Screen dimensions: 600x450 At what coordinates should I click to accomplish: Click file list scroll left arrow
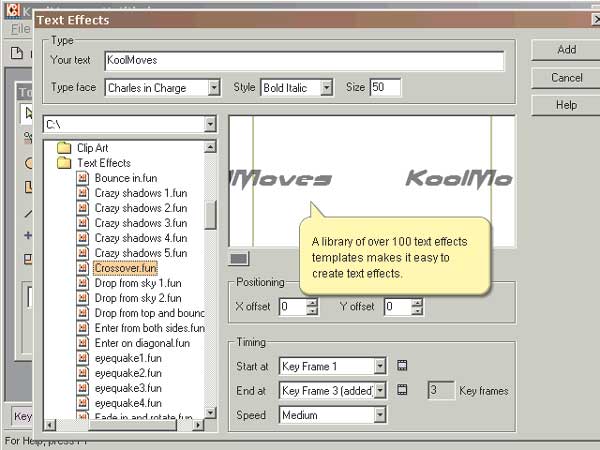pos(50,425)
